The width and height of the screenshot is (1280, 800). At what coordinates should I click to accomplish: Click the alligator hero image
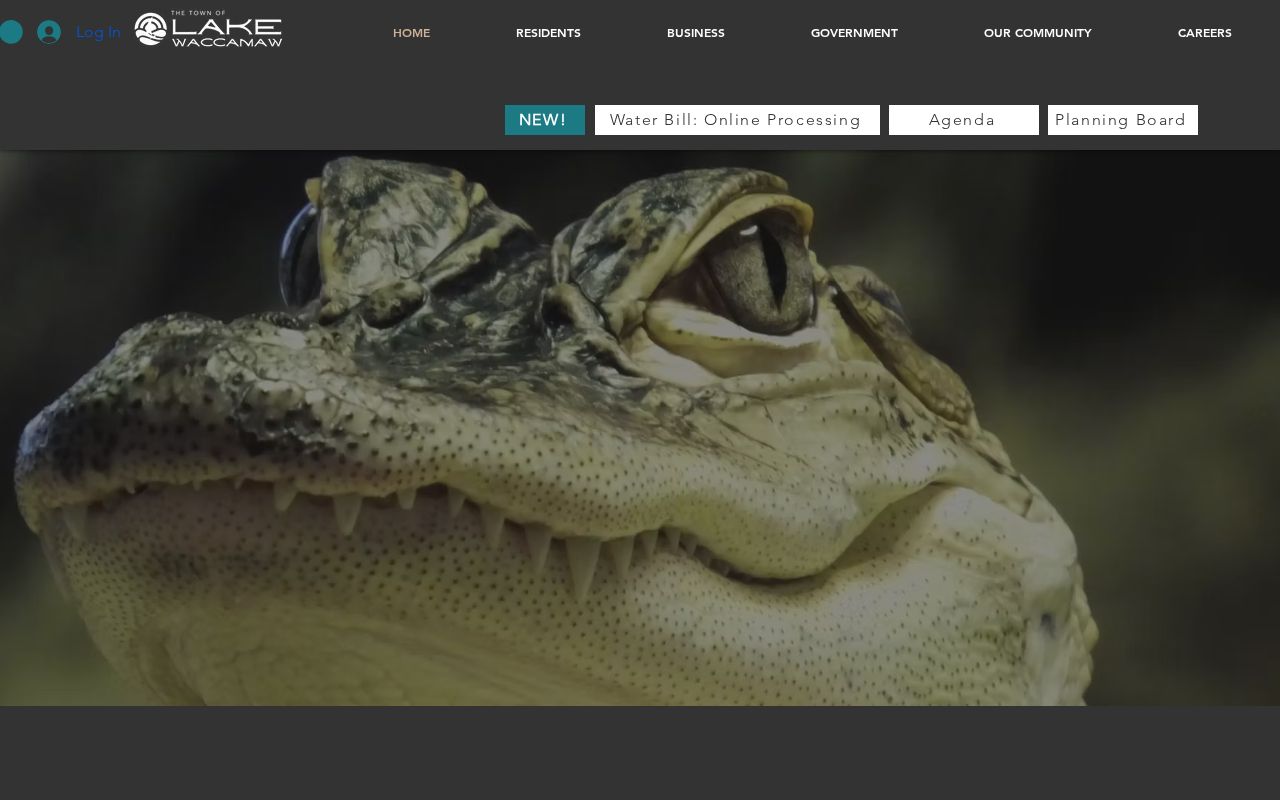pos(640,428)
